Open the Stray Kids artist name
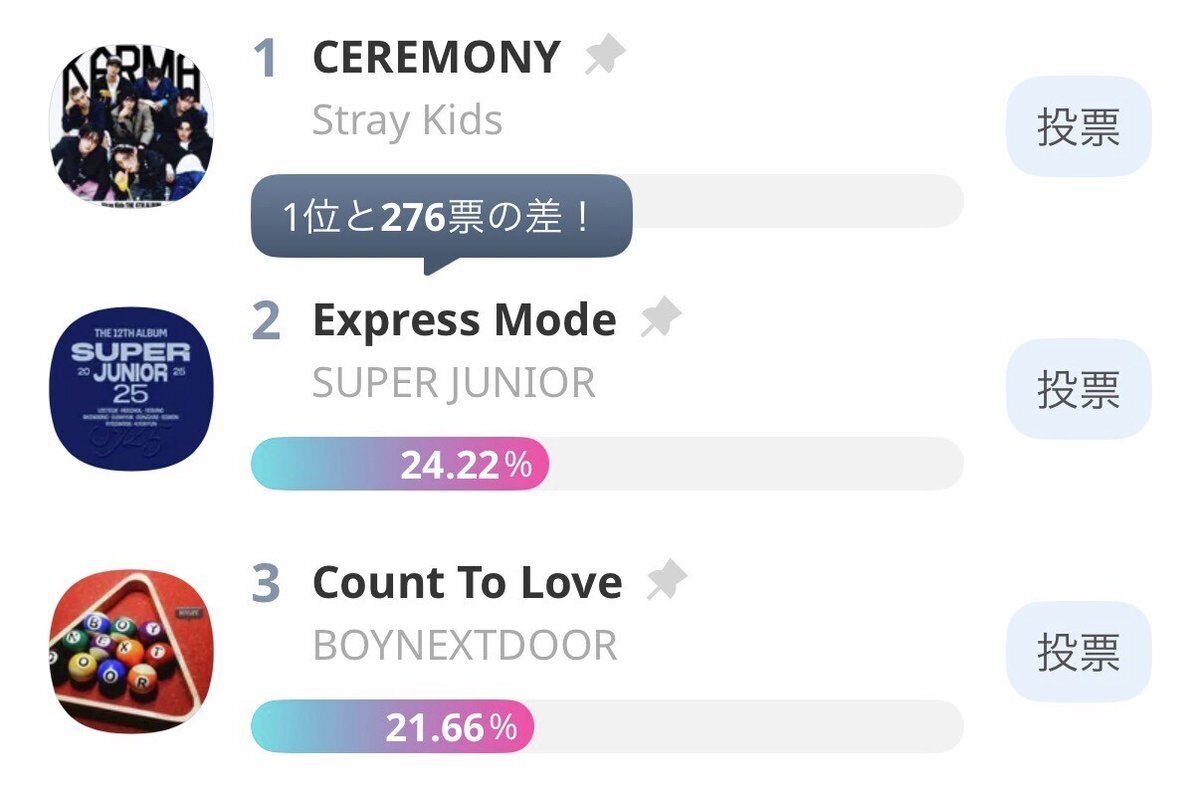The width and height of the screenshot is (1200, 791). click(407, 121)
